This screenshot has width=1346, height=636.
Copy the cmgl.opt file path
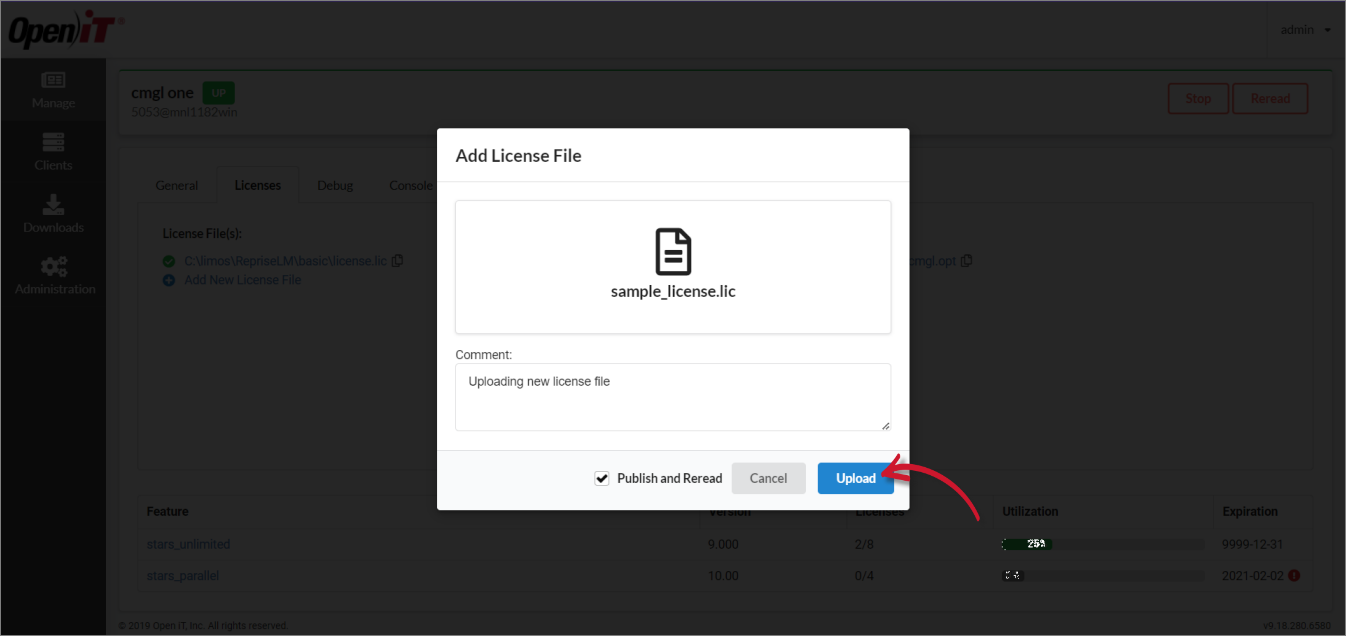point(966,261)
